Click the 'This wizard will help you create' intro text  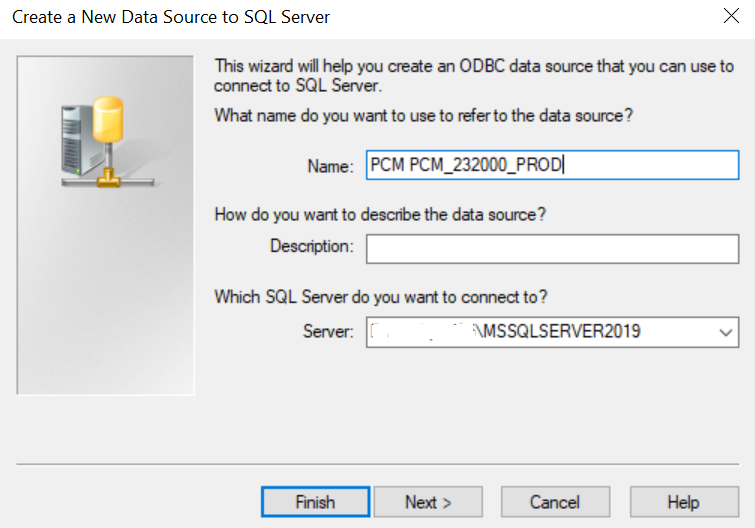point(474,76)
